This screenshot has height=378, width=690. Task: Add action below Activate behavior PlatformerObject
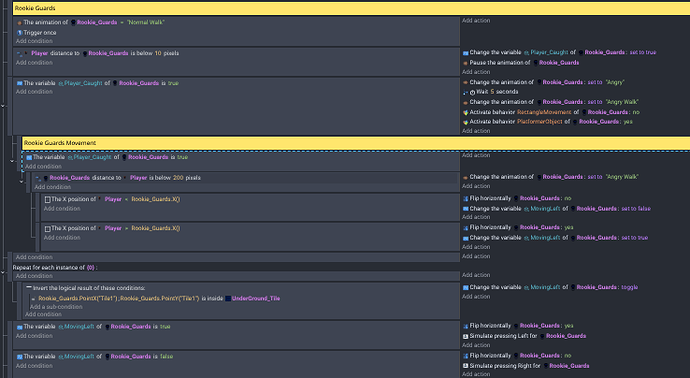tap(476, 131)
